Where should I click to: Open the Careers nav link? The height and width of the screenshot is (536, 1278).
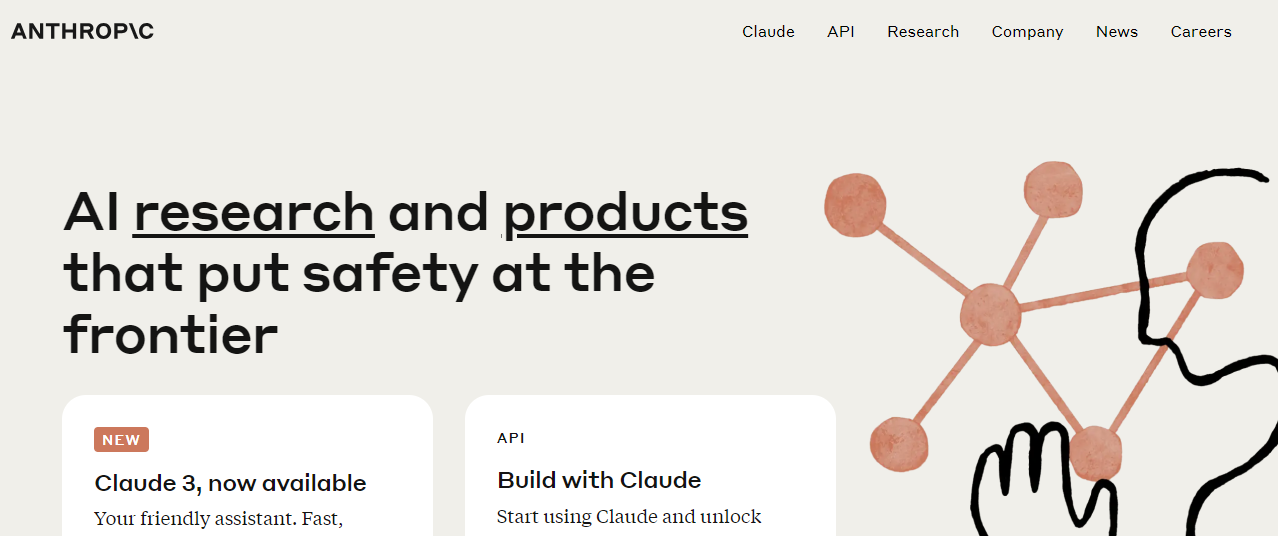[x=1201, y=32]
